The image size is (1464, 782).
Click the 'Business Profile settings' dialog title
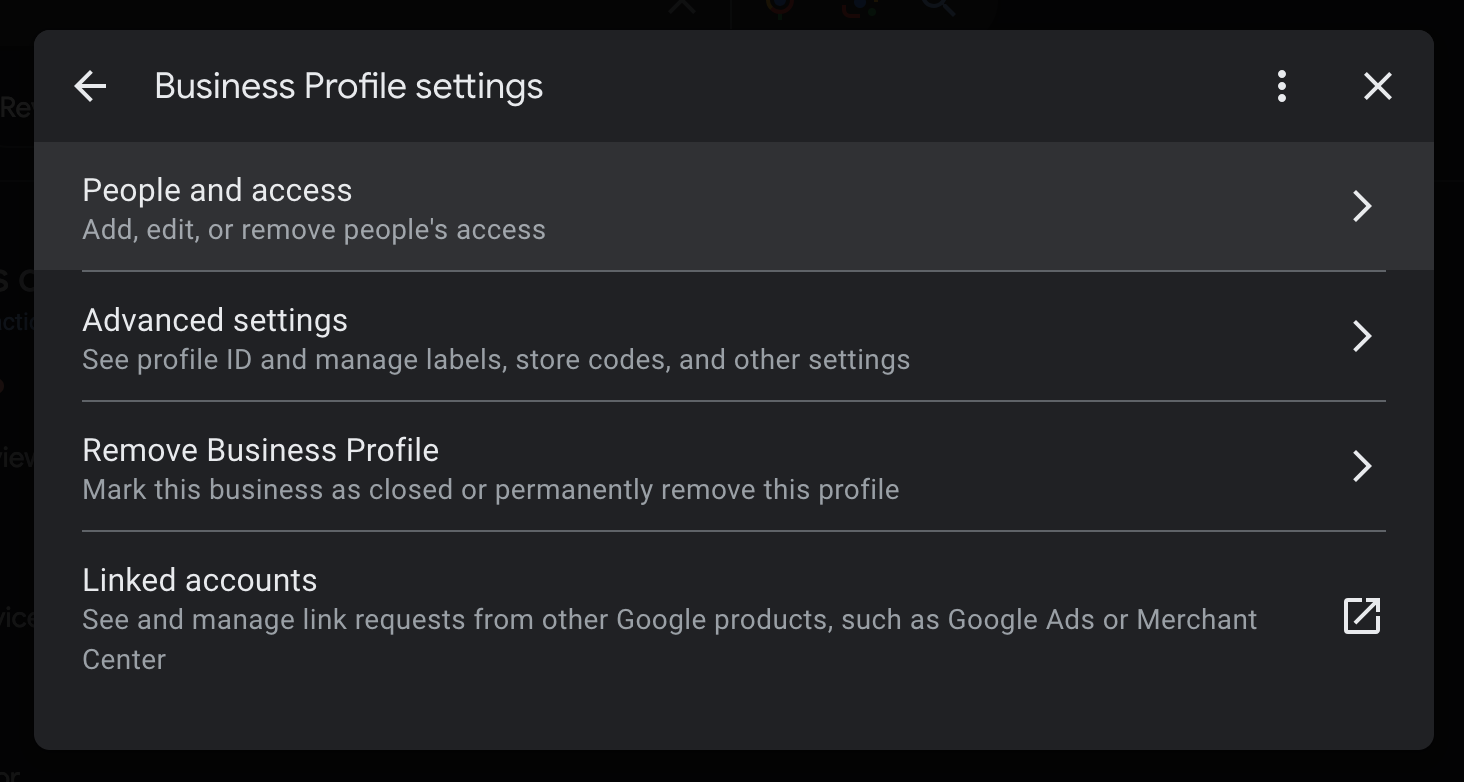(x=348, y=87)
